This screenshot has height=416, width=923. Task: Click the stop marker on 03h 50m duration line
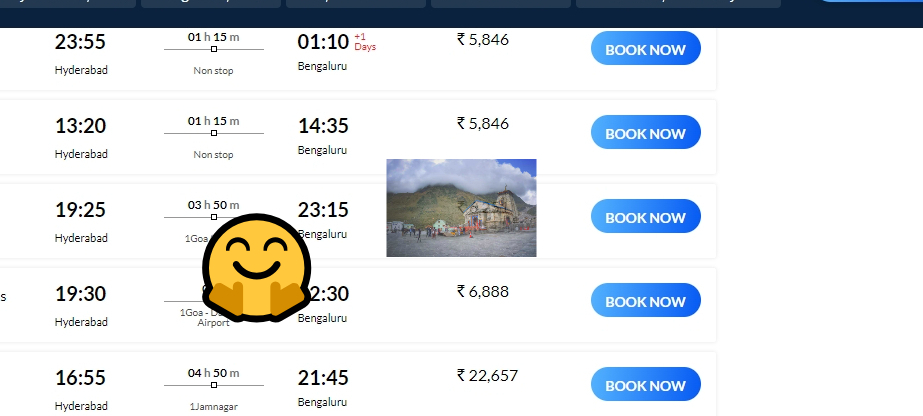214,217
